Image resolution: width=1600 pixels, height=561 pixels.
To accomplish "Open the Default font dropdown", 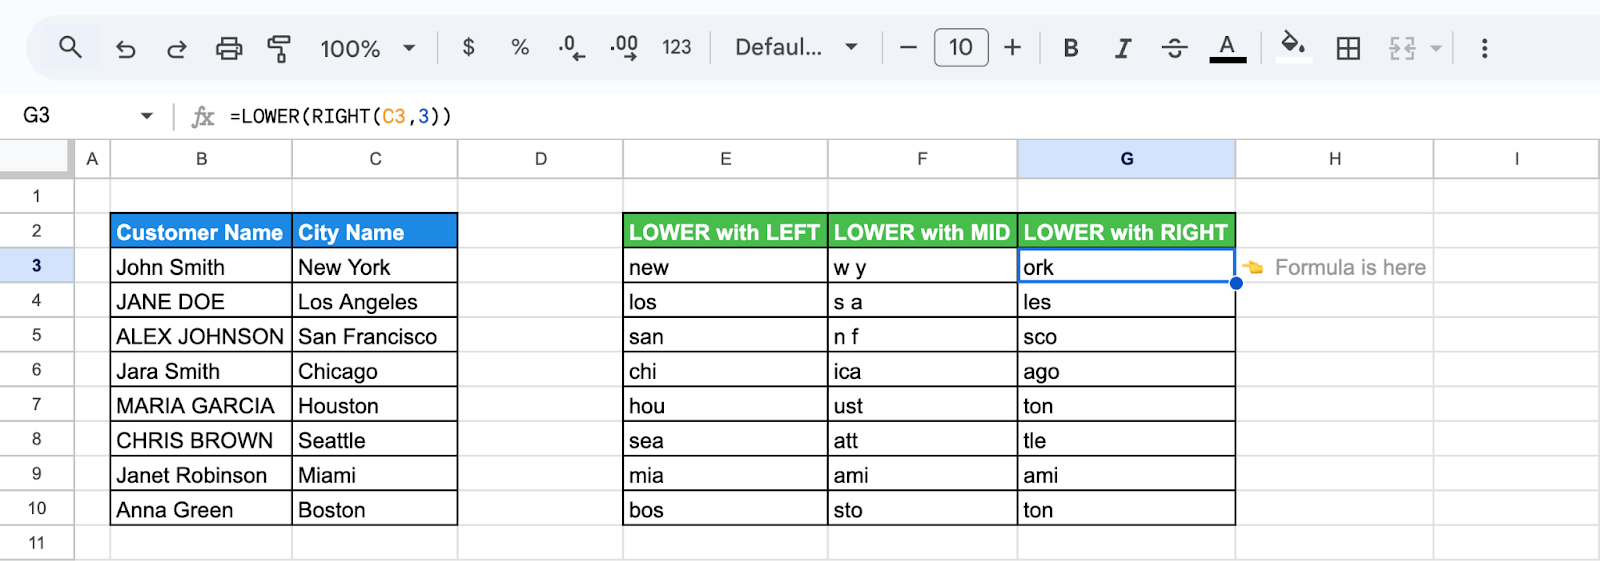I will [796, 47].
